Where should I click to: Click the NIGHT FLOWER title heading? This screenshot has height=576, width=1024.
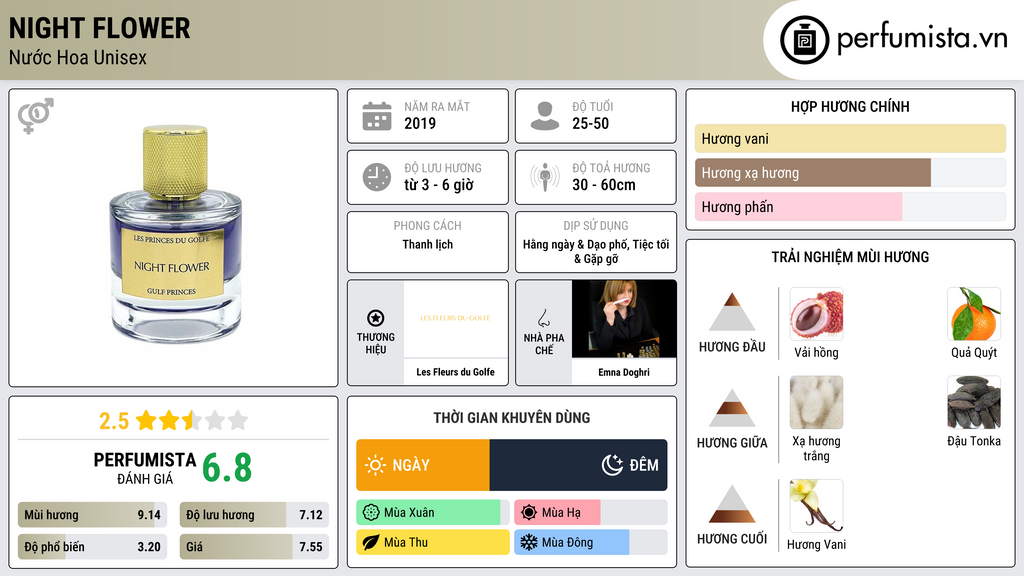pos(99,29)
